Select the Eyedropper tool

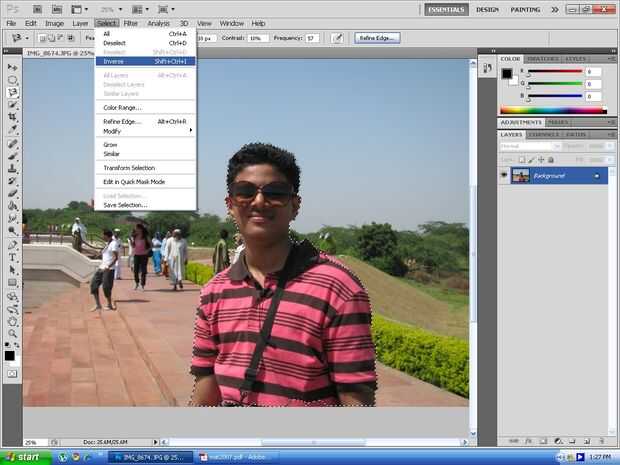coord(12,129)
